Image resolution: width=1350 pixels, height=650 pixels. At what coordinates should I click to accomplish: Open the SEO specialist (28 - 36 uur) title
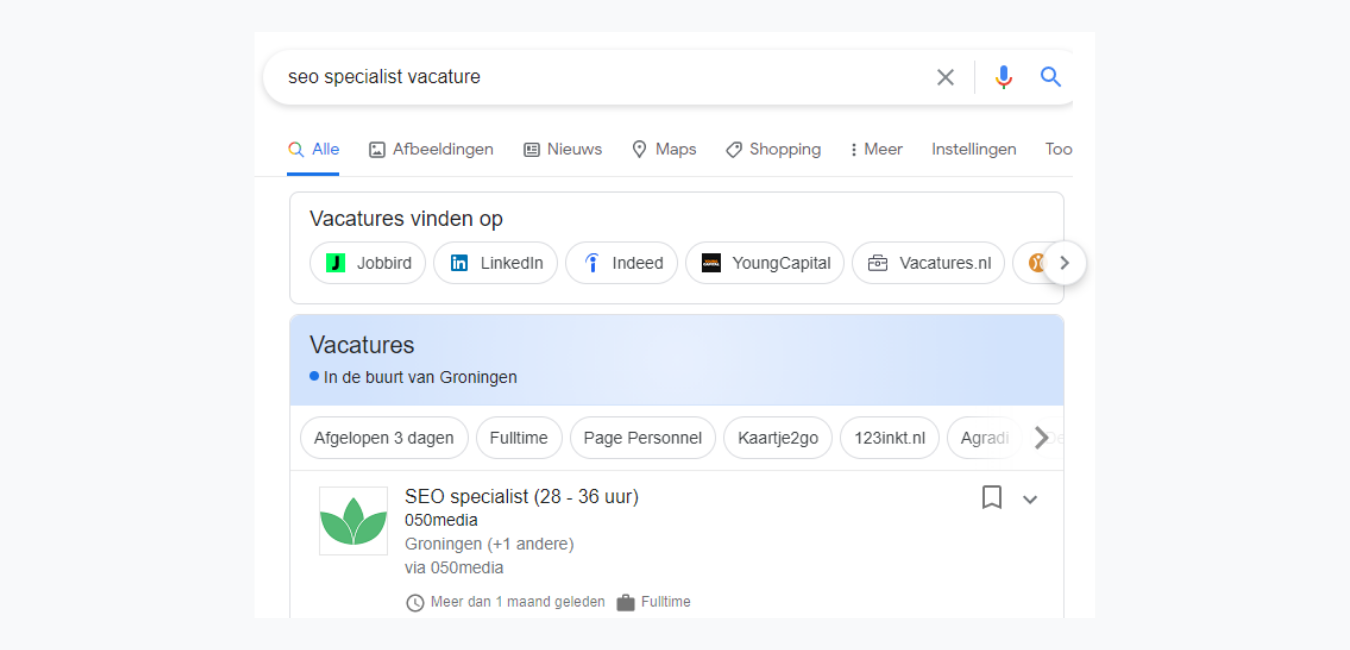point(521,496)
